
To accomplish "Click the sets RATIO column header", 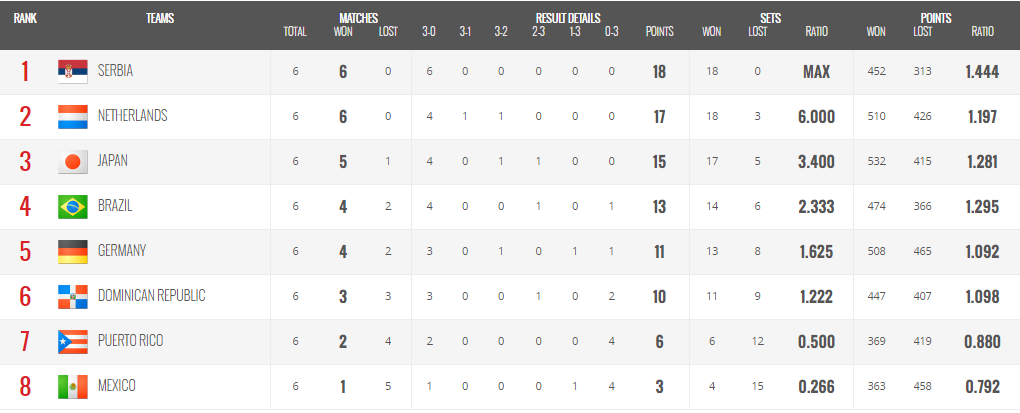I will 816,31.
